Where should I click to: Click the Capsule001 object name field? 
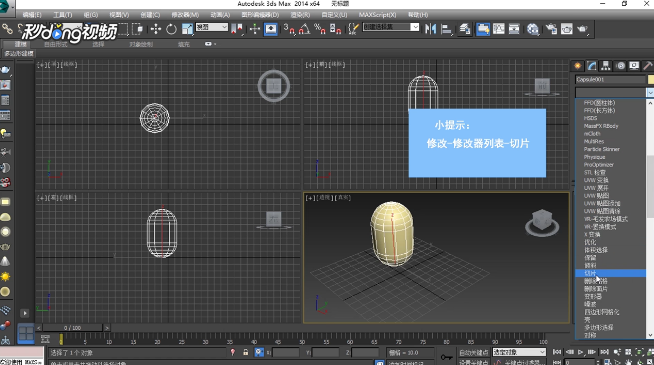[610, 79]
